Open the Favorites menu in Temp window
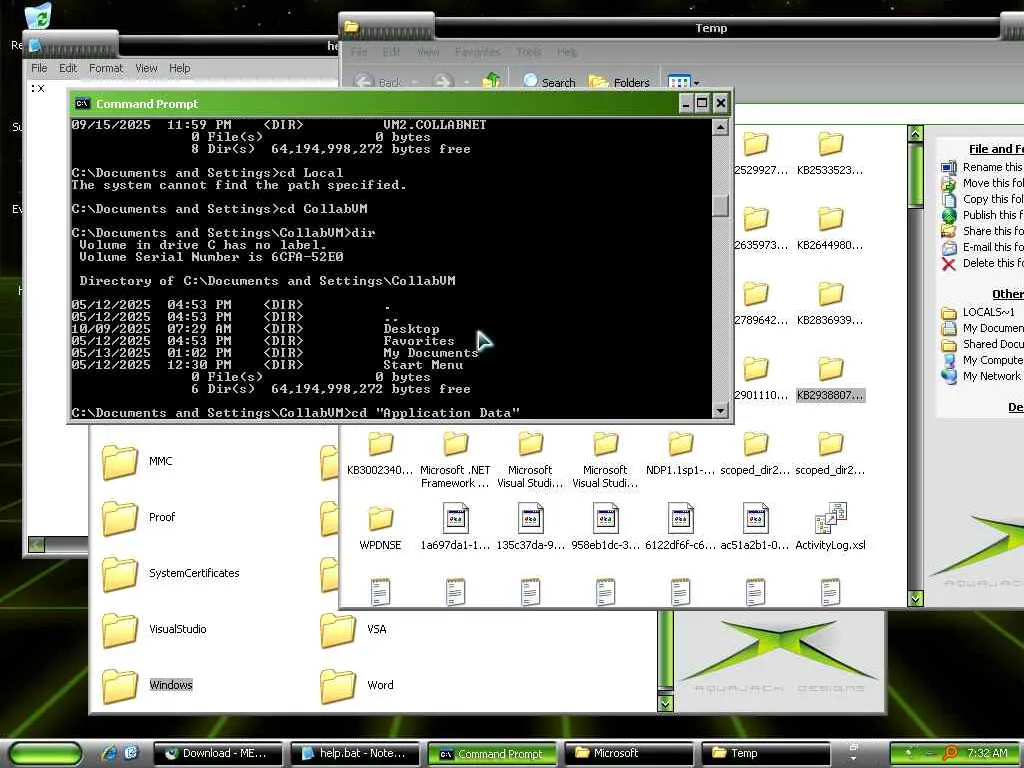The width and height of the screenshot is (1024, 768). click(477, 52)
